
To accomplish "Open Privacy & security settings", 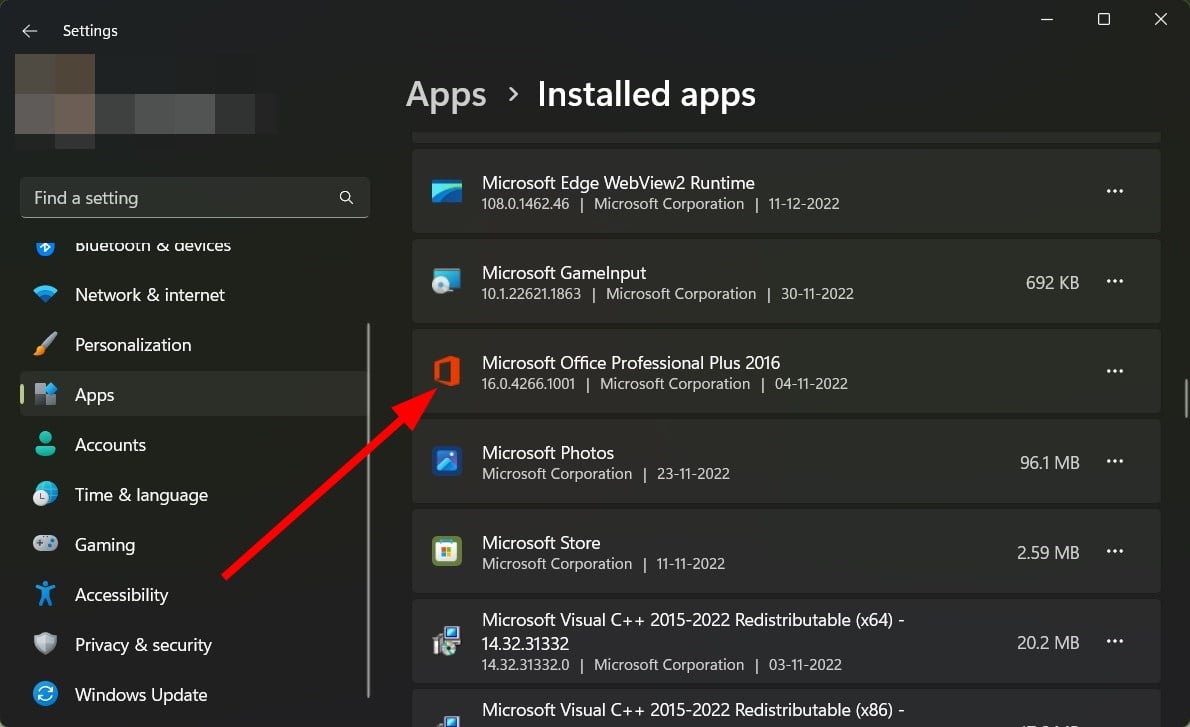I will coord(143,645).
